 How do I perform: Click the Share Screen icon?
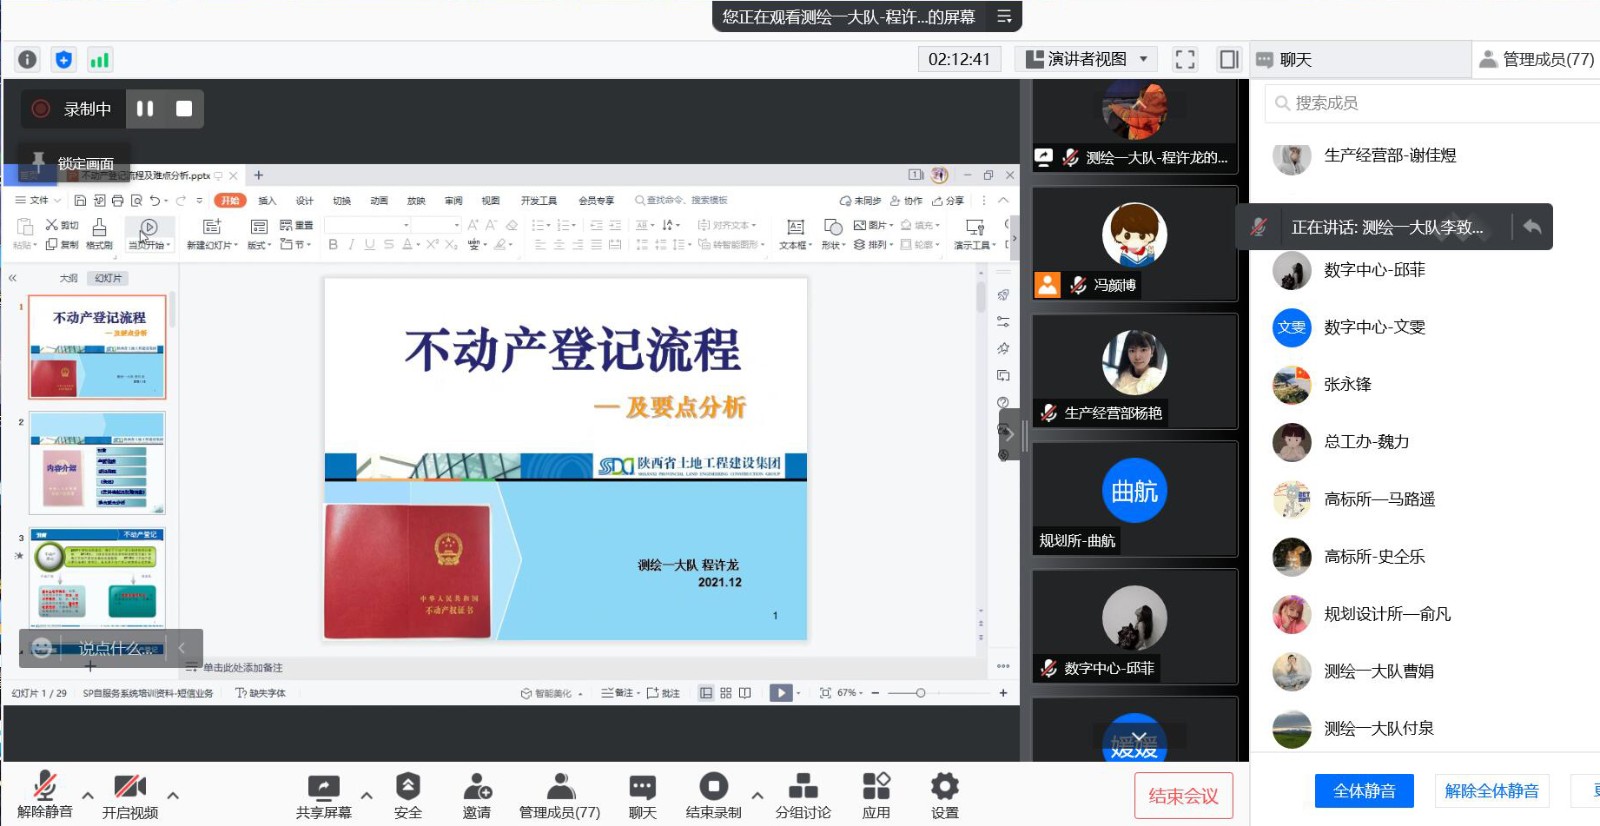click(x=323, y=788)
